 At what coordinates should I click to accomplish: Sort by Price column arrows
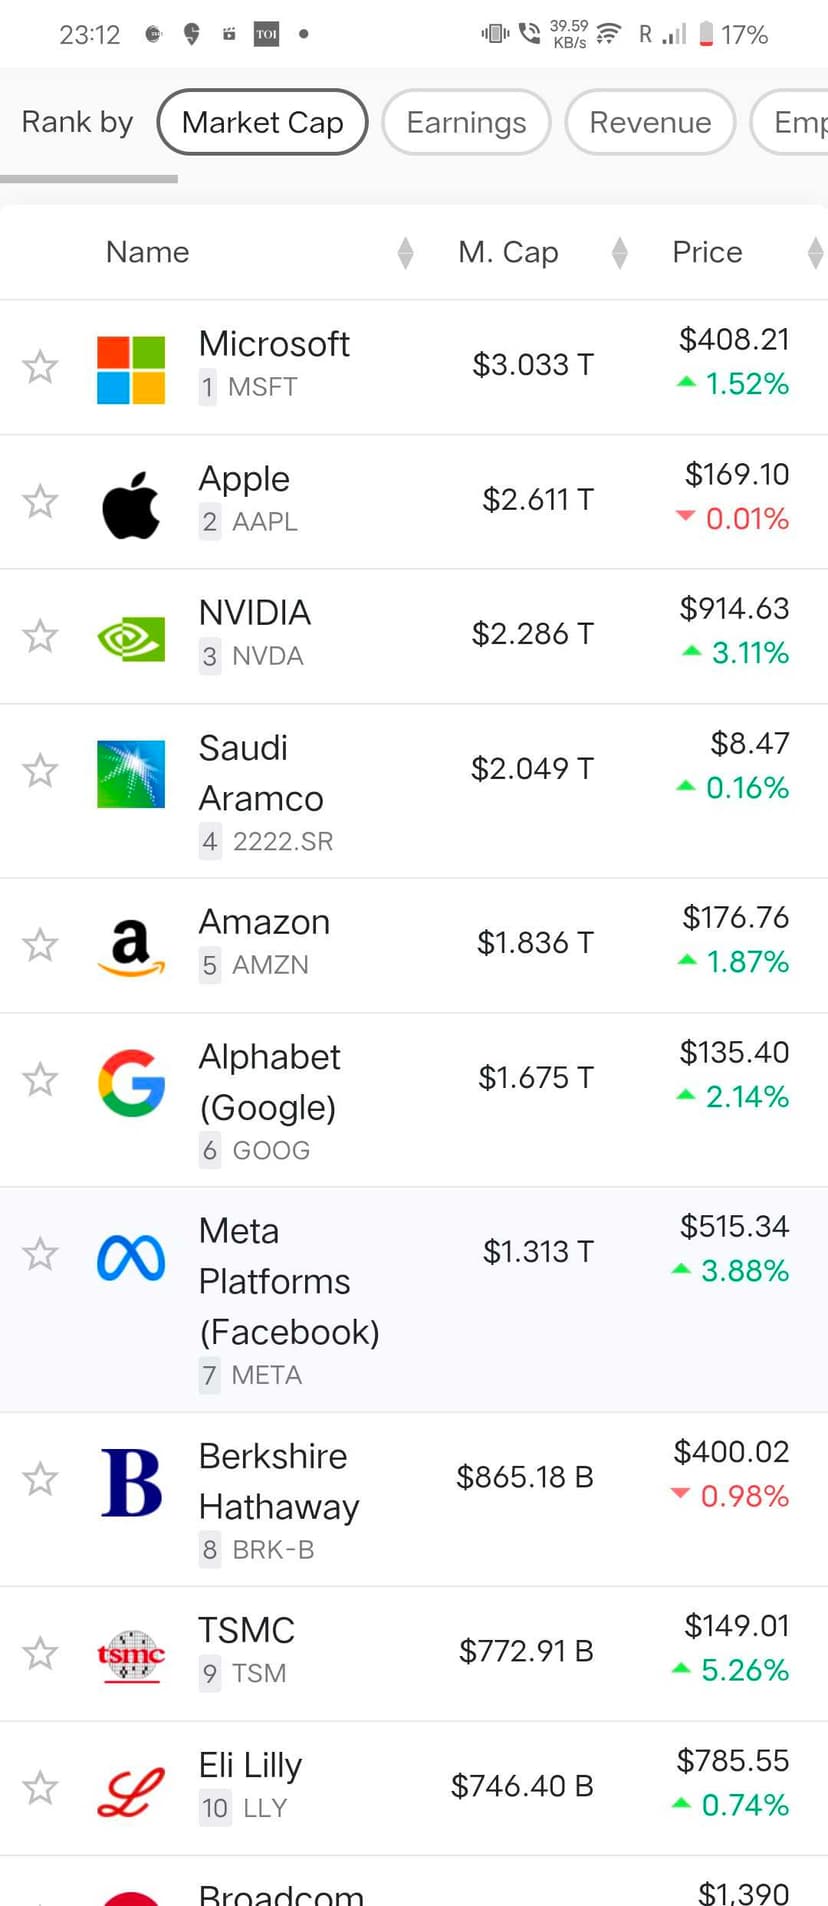point(815,253)
